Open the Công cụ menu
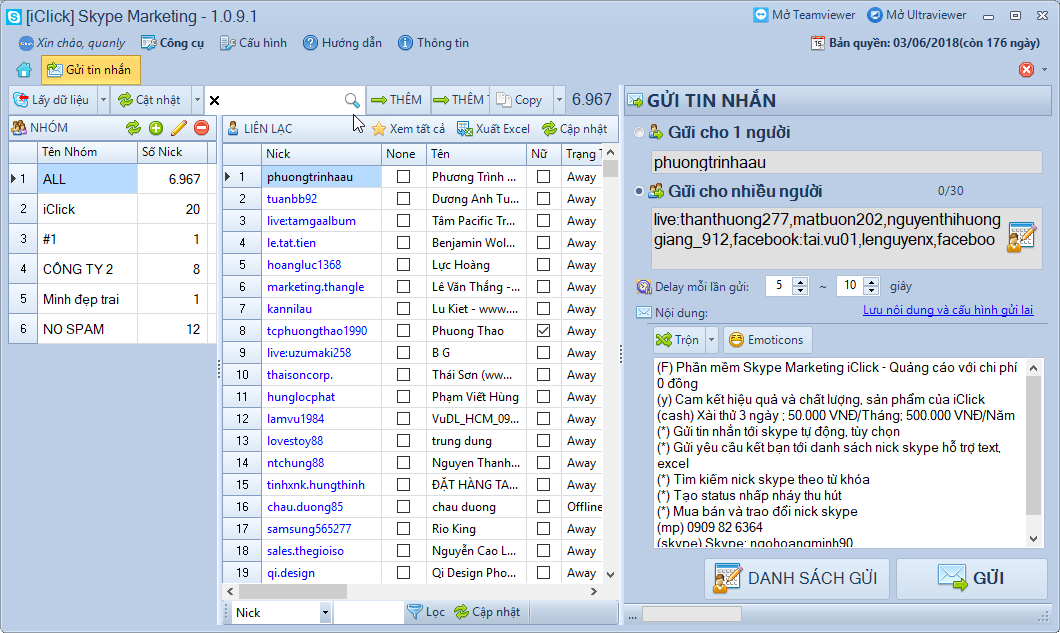Screen dimensions: 1060x633 point(172,43)
